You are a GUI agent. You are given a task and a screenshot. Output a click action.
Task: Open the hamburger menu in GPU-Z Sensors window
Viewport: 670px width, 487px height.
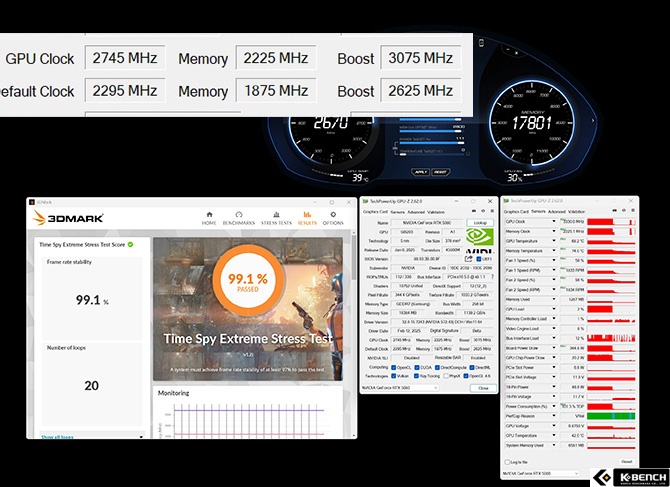tap(633, 211)
